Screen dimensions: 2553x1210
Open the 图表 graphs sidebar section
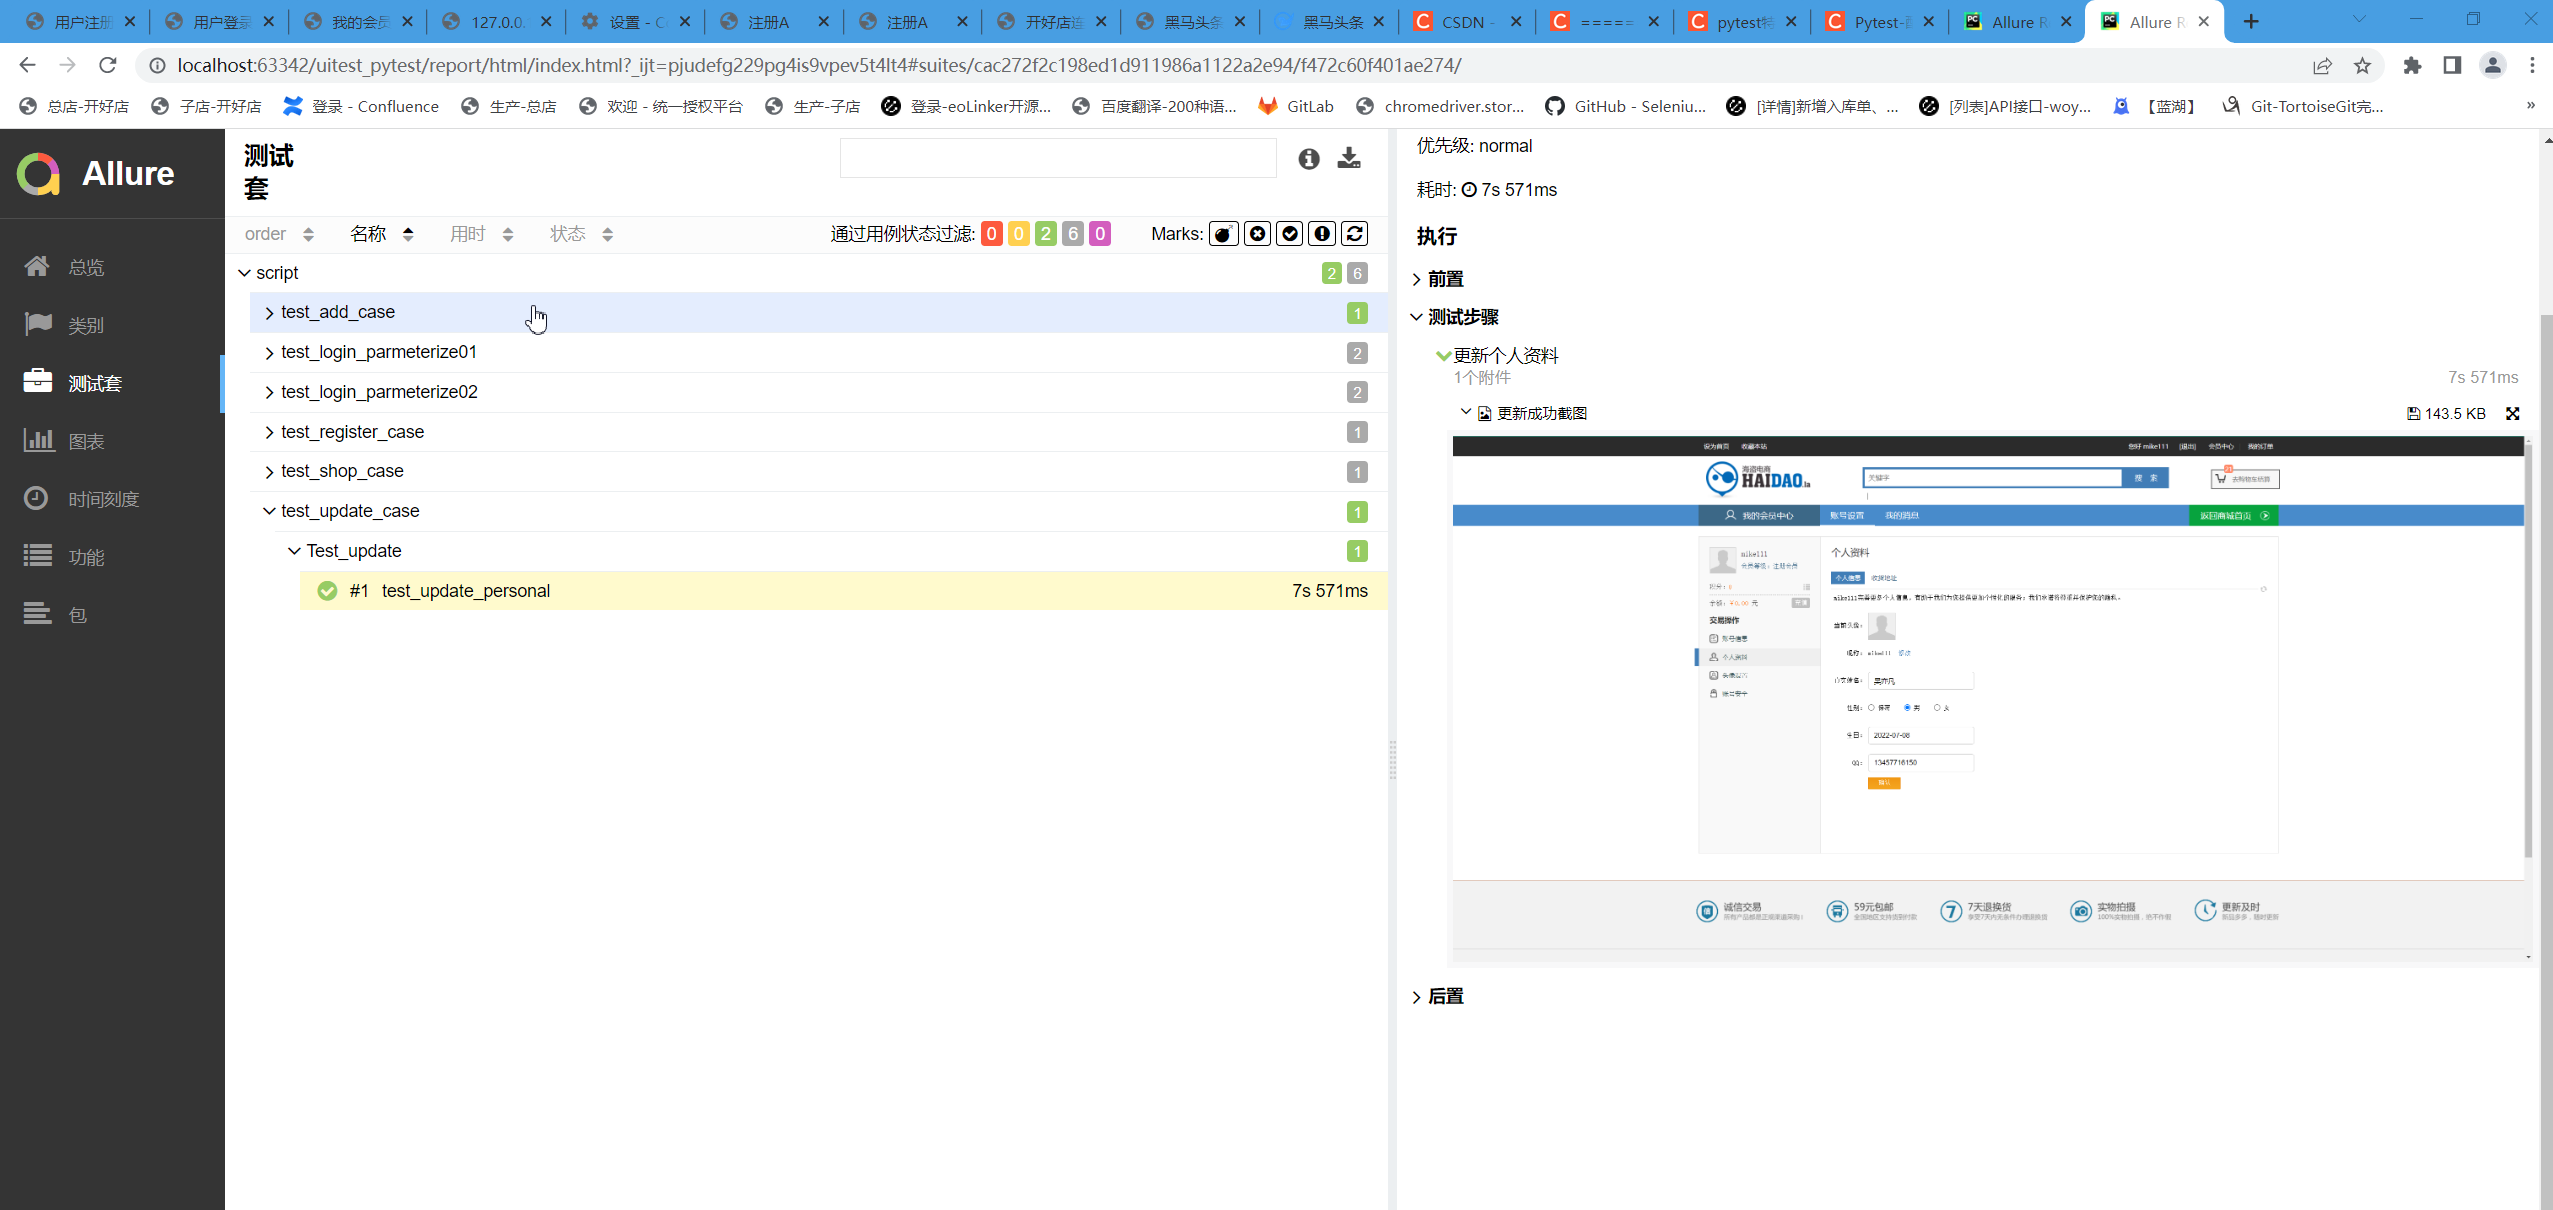(86, 441)
